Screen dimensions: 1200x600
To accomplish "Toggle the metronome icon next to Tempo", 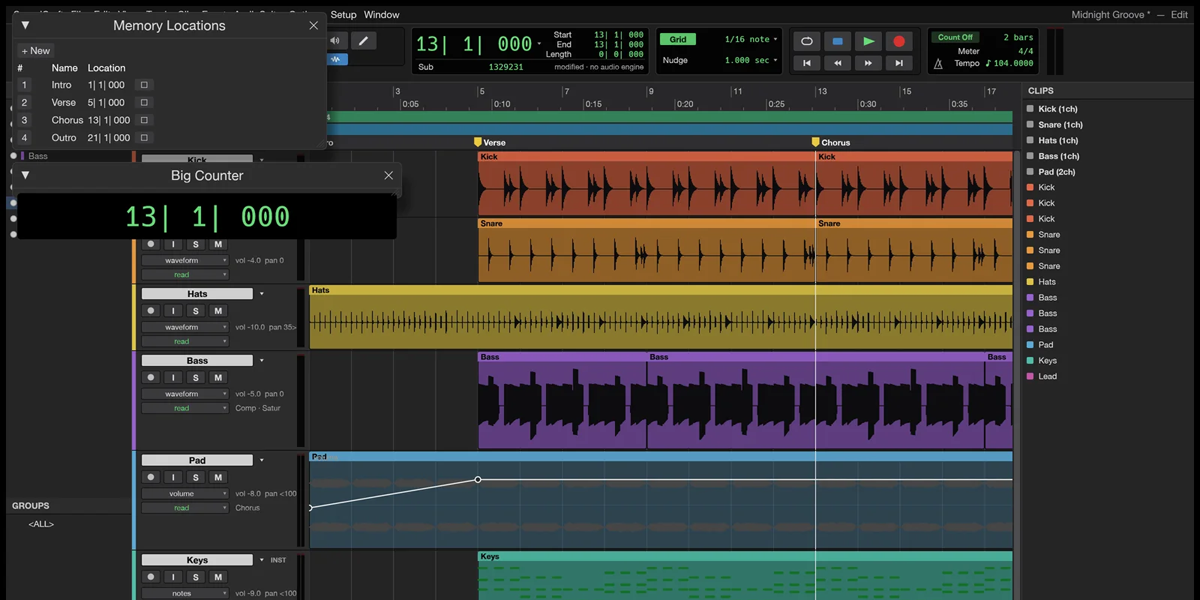I will [x=938, y=63].
